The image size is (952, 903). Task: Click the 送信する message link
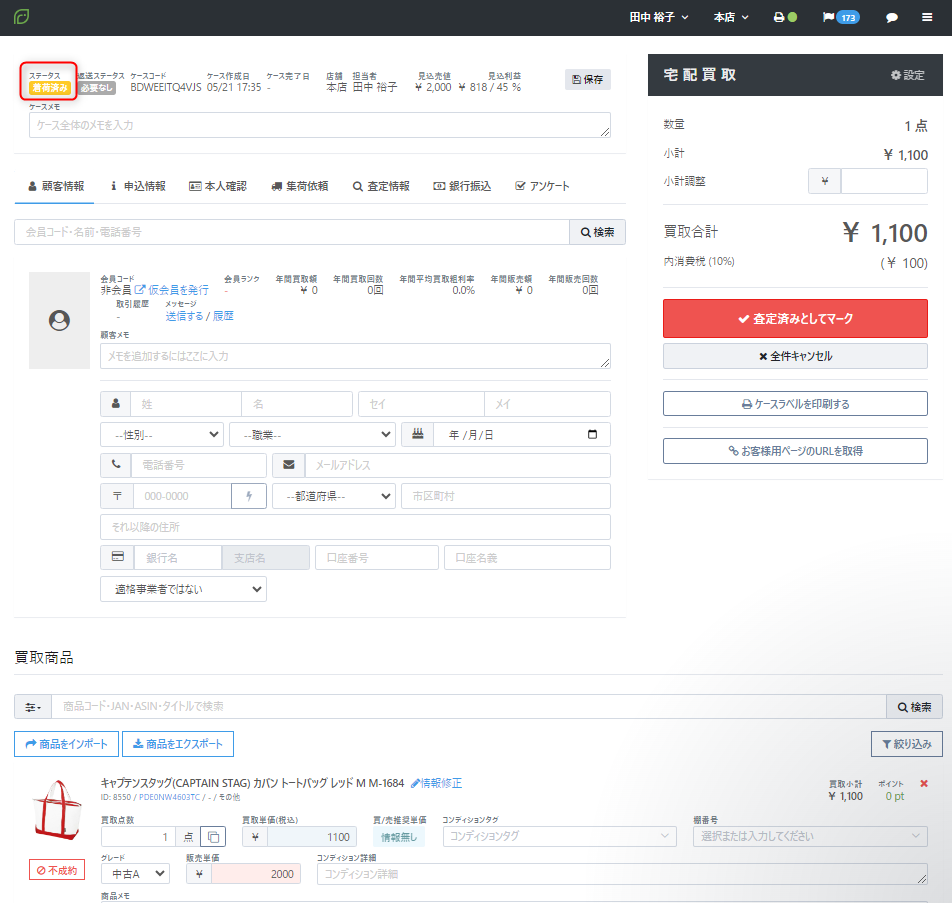click(185, 316)
